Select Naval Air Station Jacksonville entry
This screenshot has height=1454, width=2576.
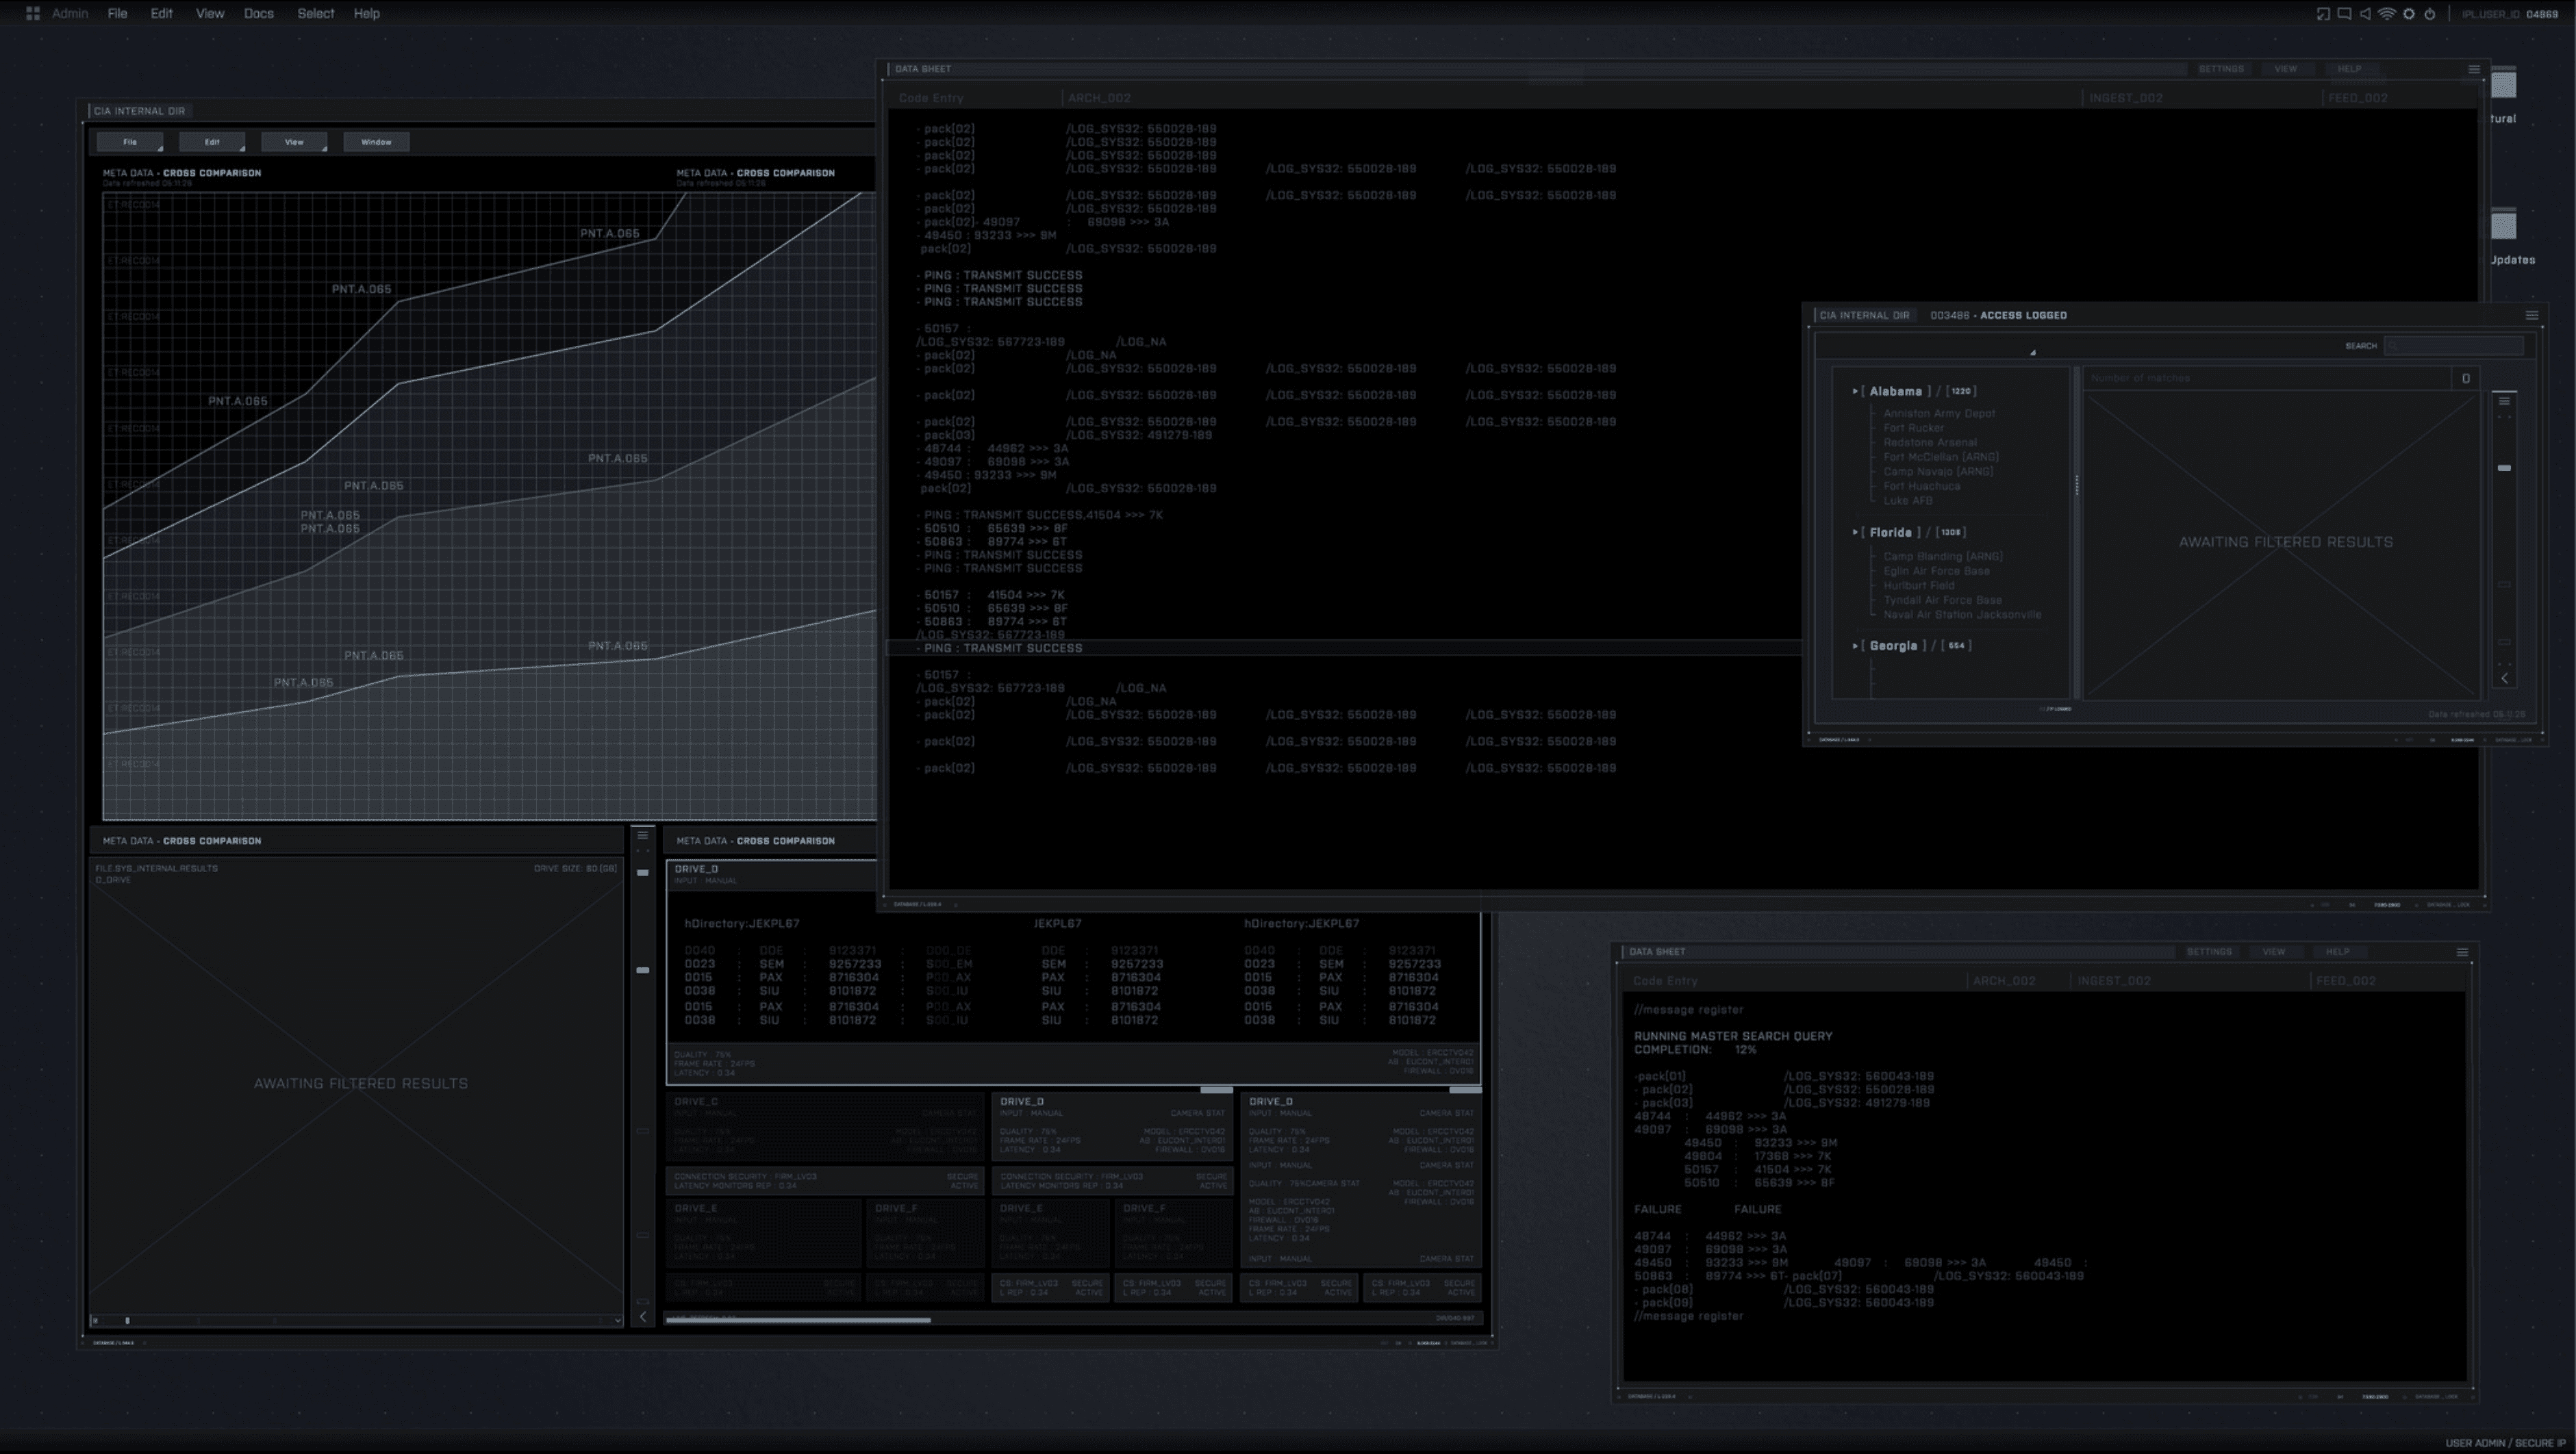click(1962, 615)
